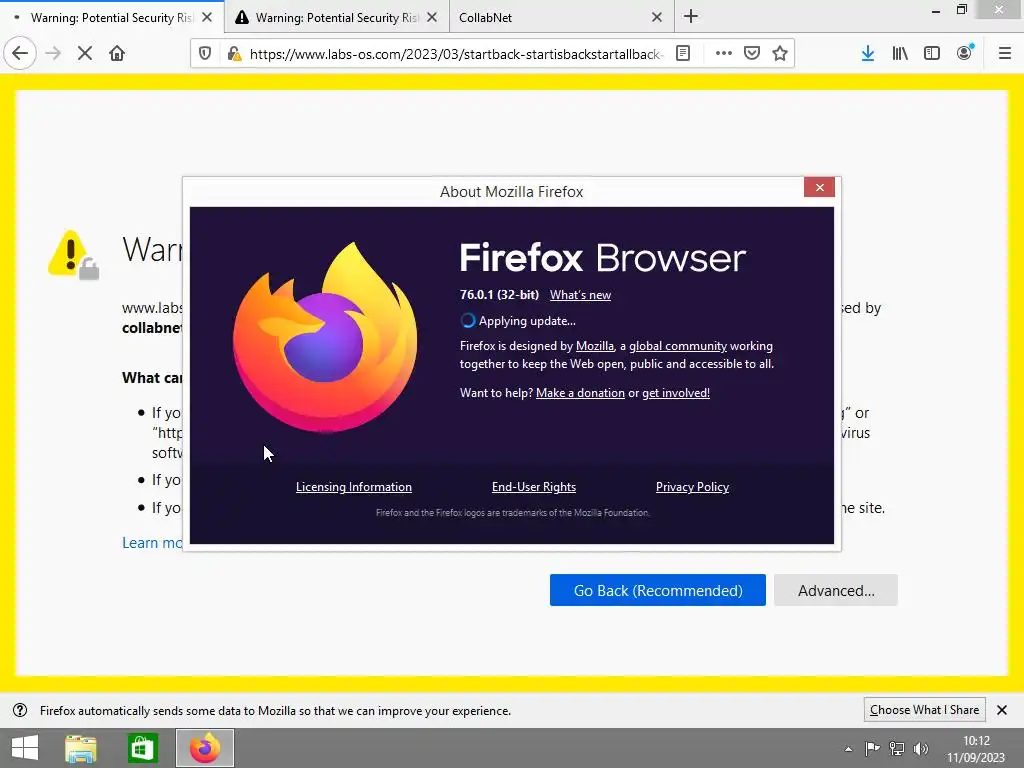Open the Firefox home page

coord(117,54)
